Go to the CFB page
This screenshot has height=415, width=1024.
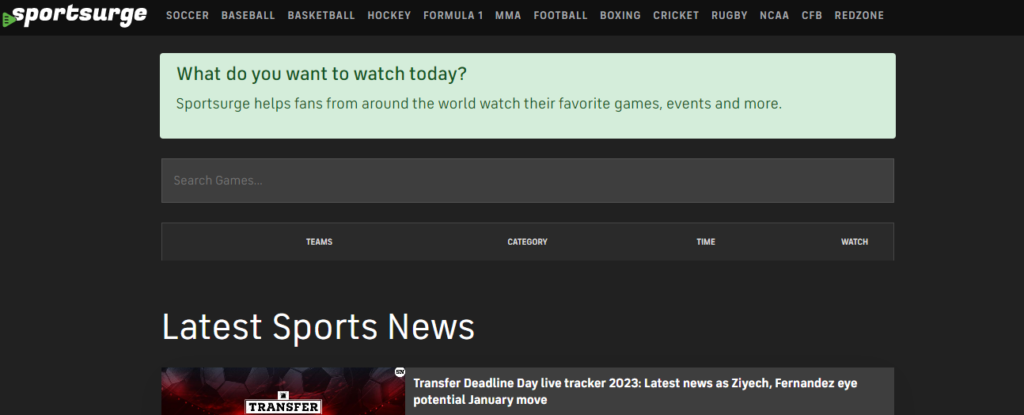812,16
